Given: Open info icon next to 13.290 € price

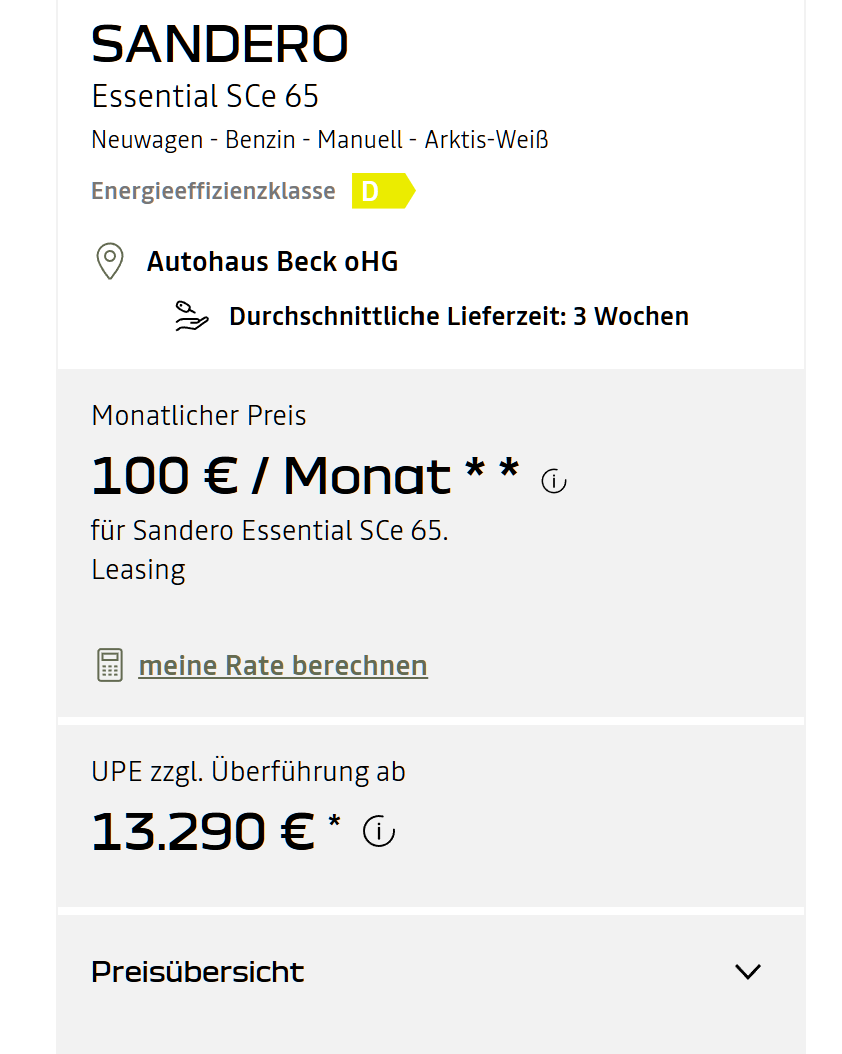Looking at the screenshot, I should click(379, 831).
